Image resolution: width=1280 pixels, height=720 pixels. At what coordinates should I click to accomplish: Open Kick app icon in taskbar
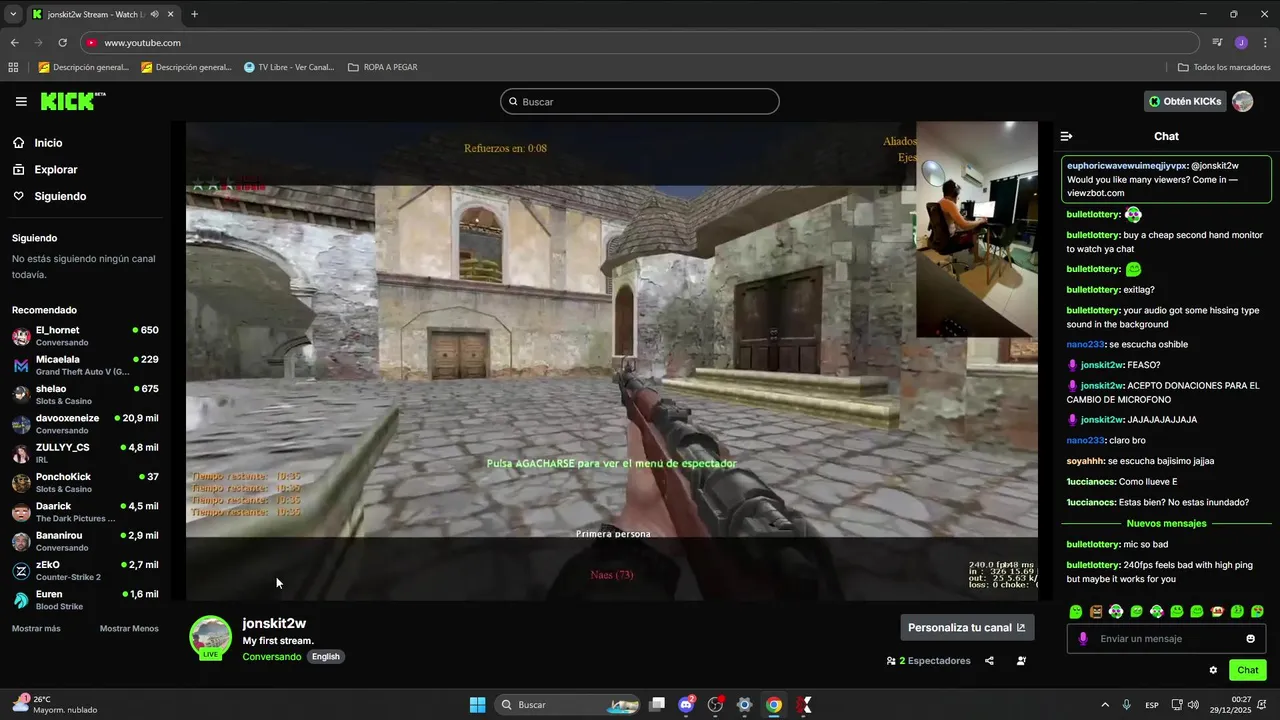804,705
